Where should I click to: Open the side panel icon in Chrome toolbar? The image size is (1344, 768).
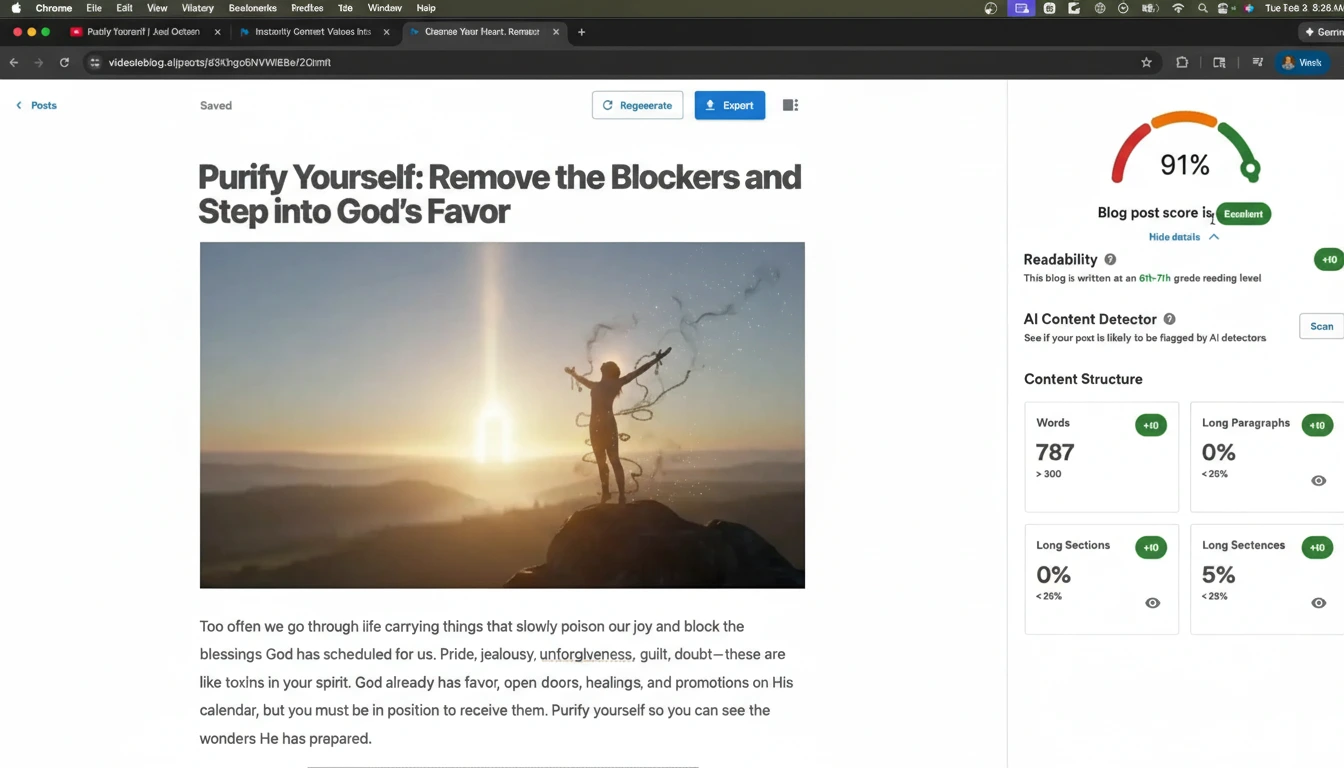coord(1219,62)
